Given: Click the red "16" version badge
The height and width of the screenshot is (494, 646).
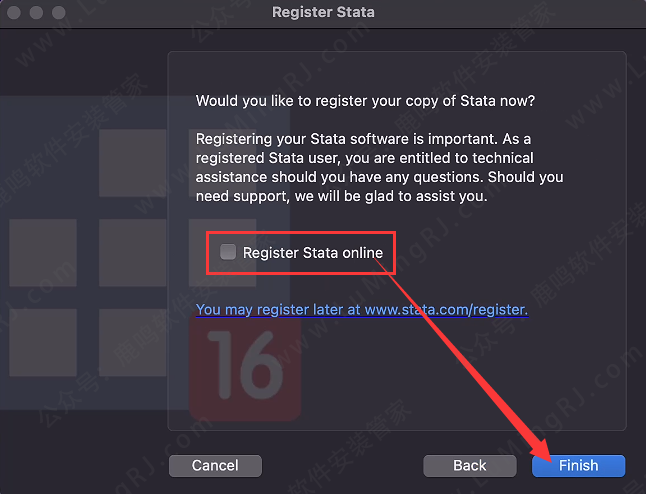Looking at the screenshot, I should [245, 370].
